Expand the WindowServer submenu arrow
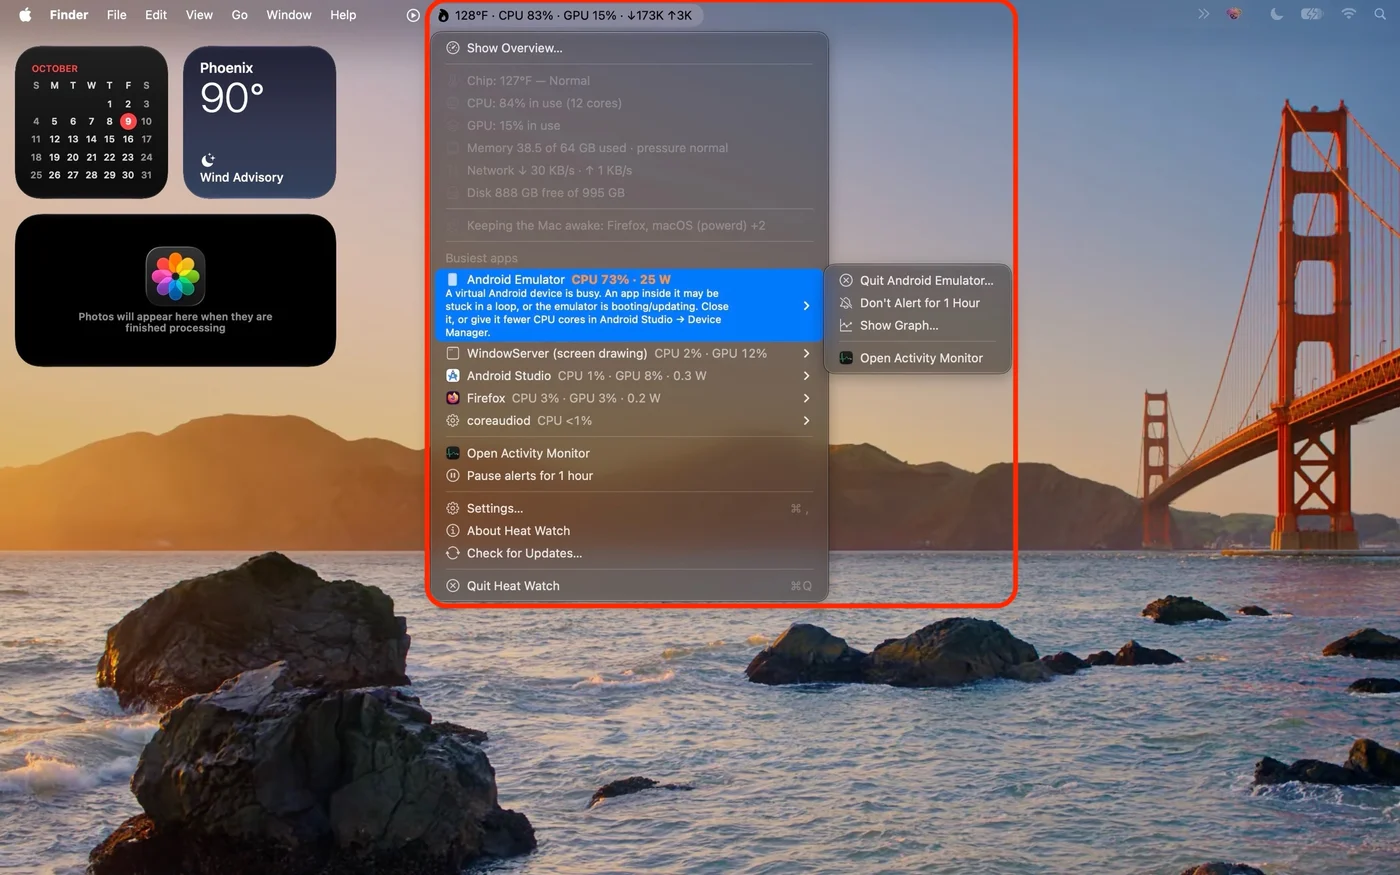 806,353
